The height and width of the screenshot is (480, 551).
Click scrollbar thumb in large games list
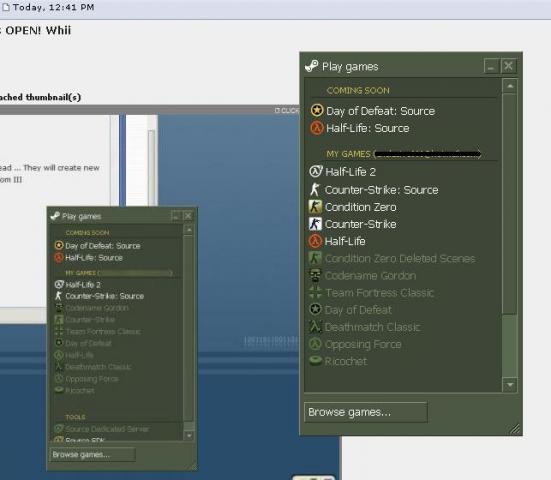tap(510, 203)
